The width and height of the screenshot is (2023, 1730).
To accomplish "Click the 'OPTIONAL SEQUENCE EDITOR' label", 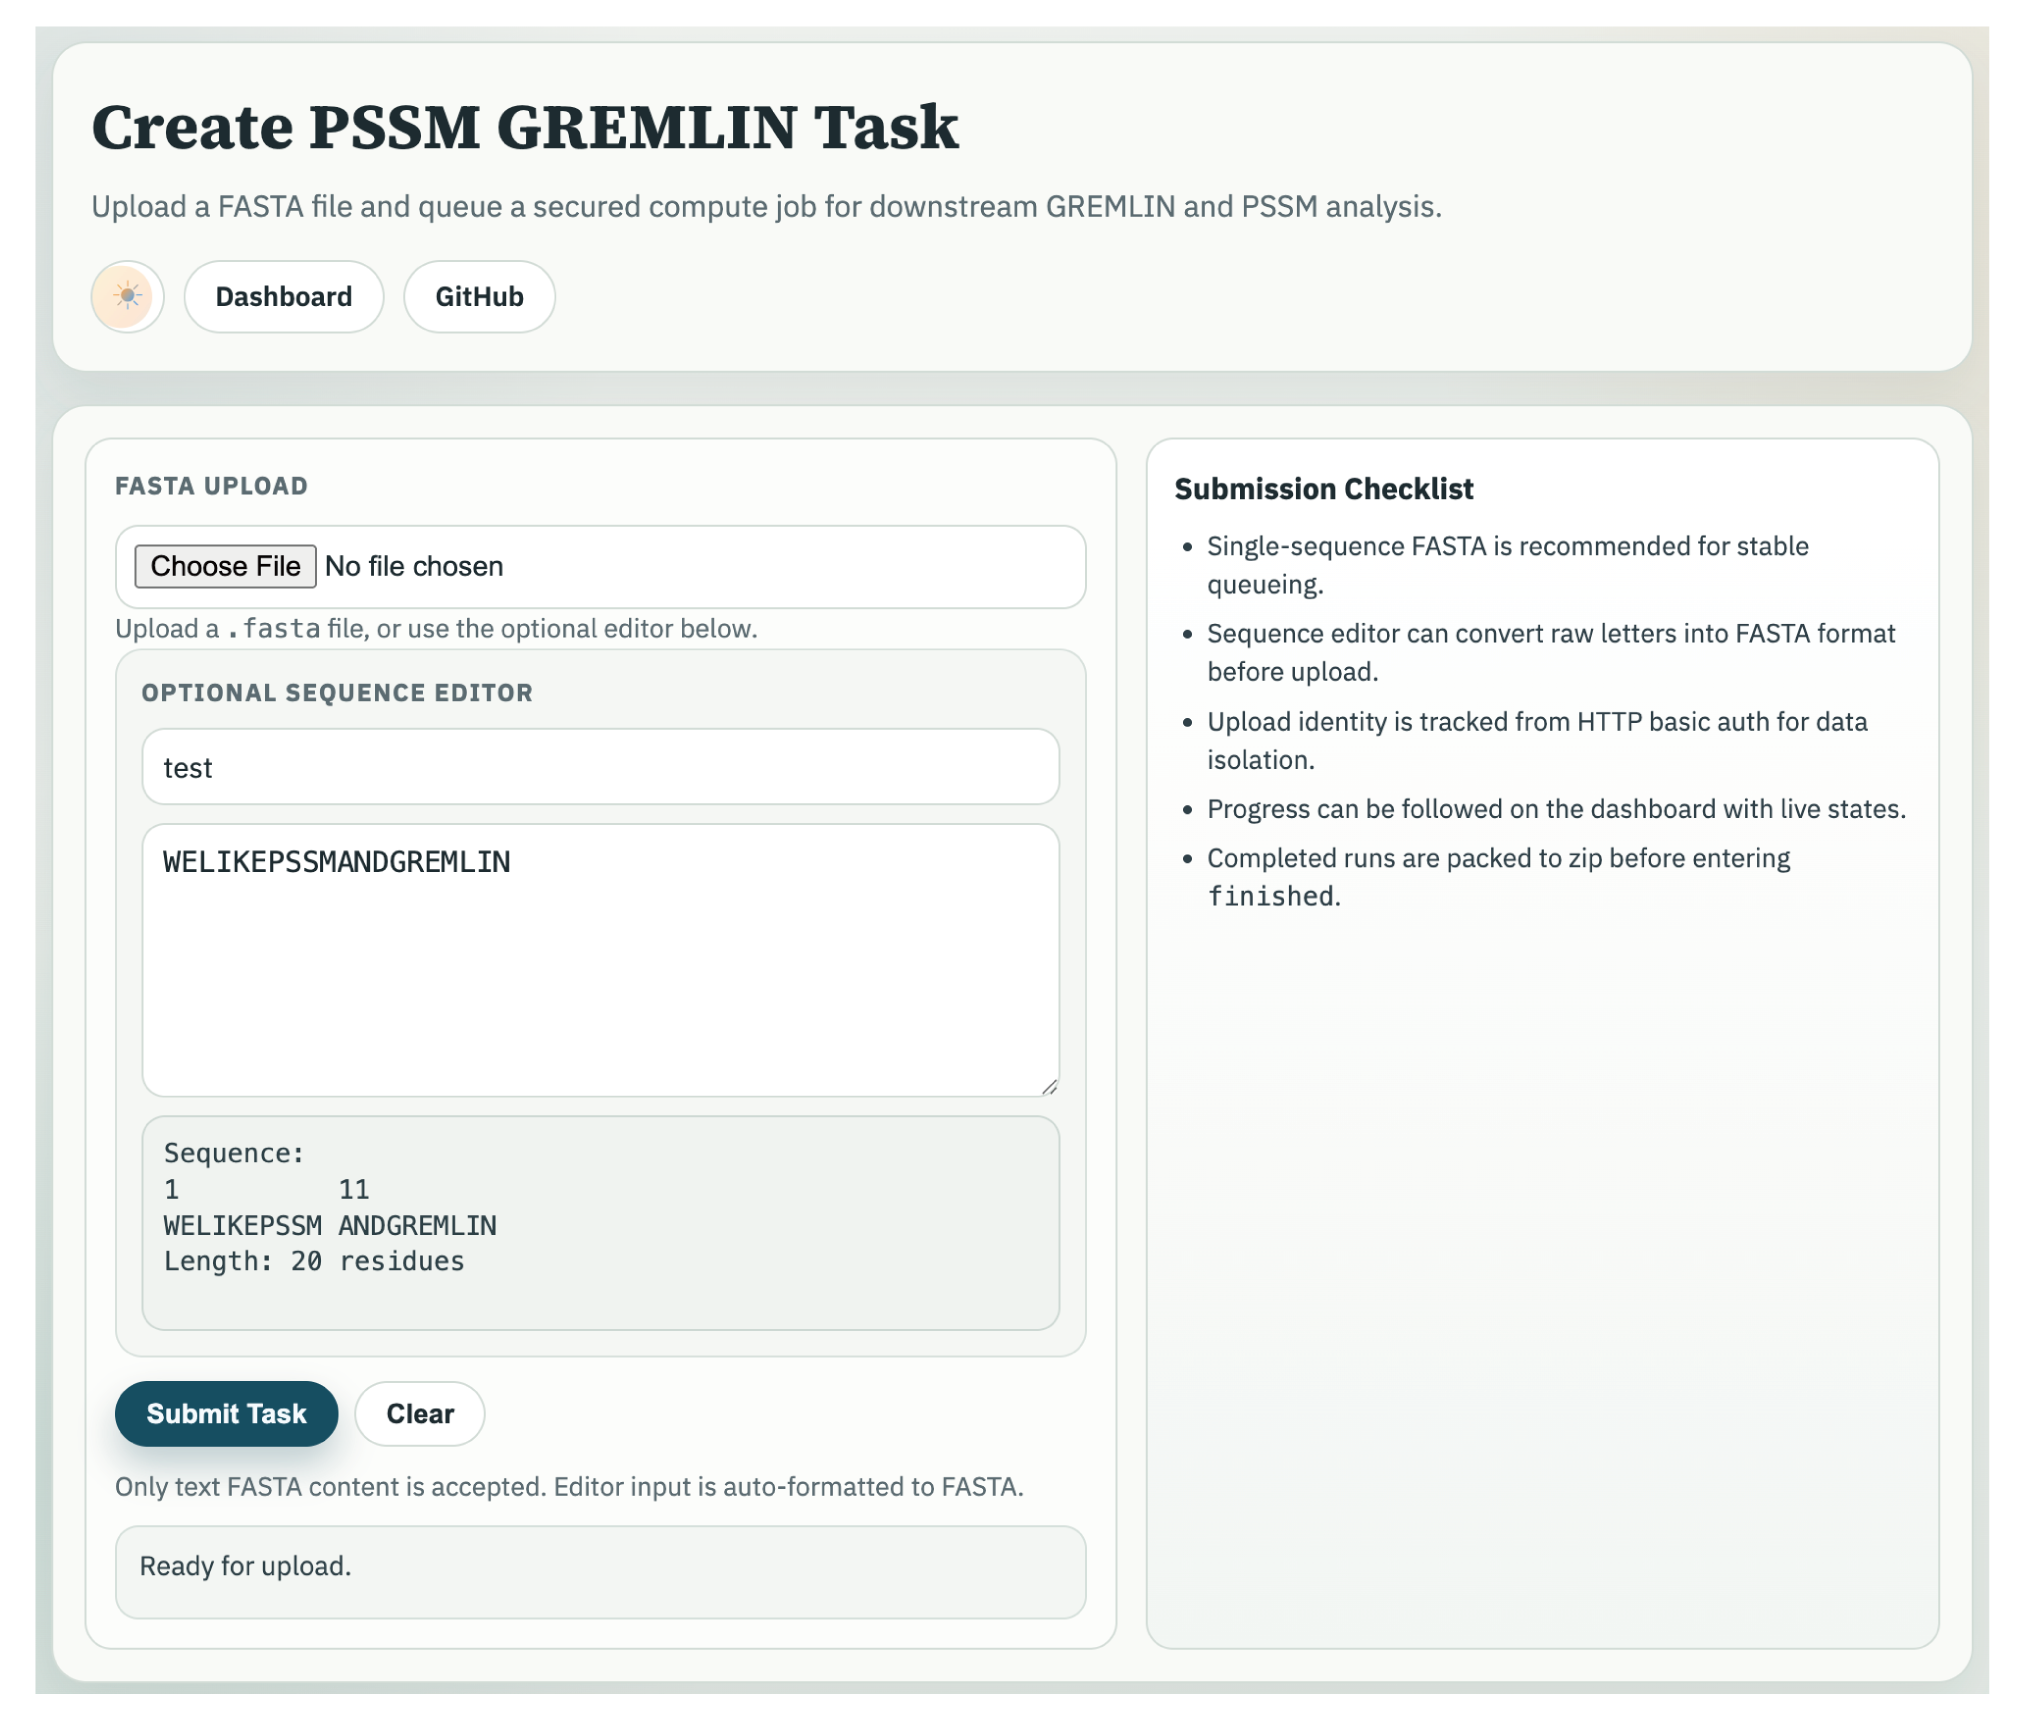I will point(337,693).
